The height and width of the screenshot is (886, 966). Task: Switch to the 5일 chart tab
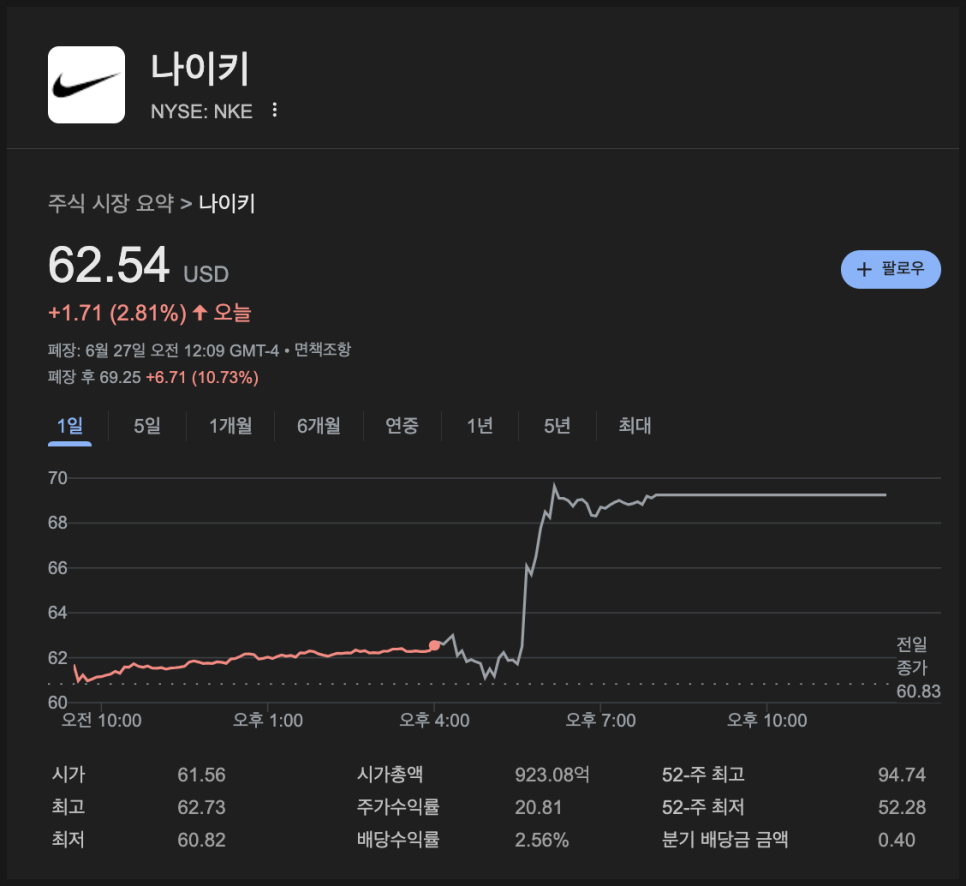pyautogui.click(x=147, y=426)
